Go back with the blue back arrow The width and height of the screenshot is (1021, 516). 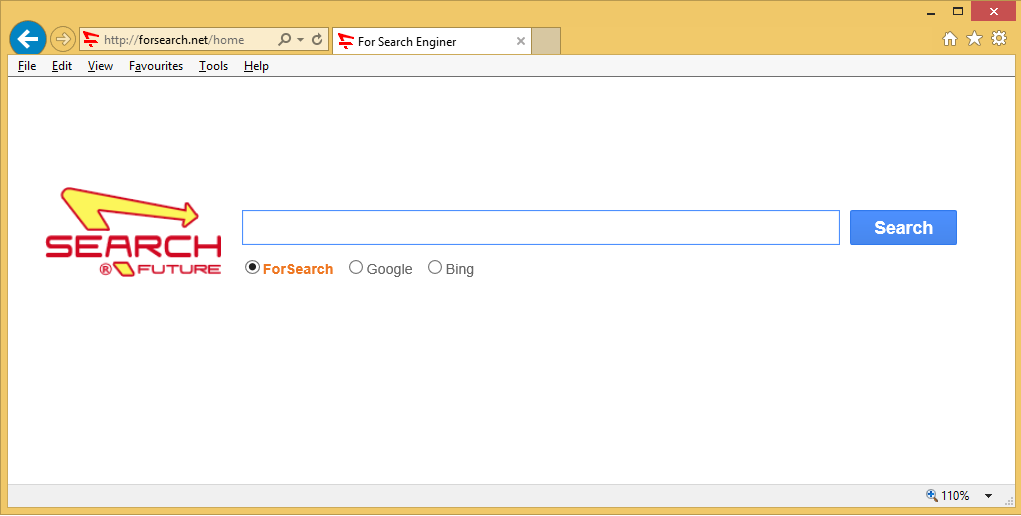[28, 39]
